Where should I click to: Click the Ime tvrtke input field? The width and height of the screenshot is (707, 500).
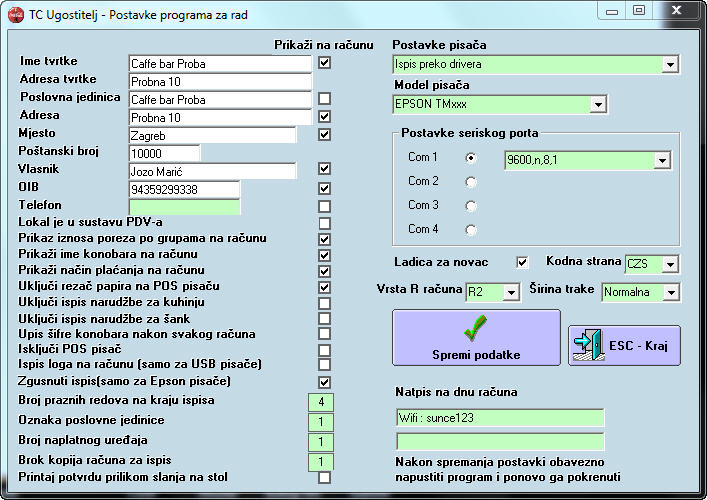tap(220, 64)
